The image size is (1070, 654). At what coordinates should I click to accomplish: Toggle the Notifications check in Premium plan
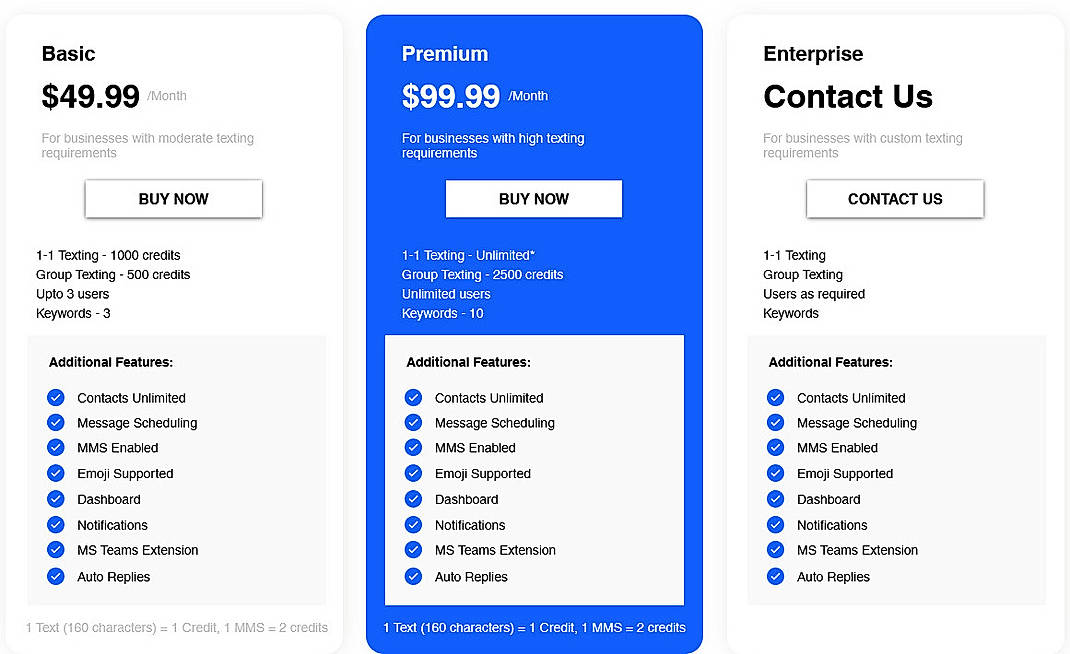tap(414, 524)
